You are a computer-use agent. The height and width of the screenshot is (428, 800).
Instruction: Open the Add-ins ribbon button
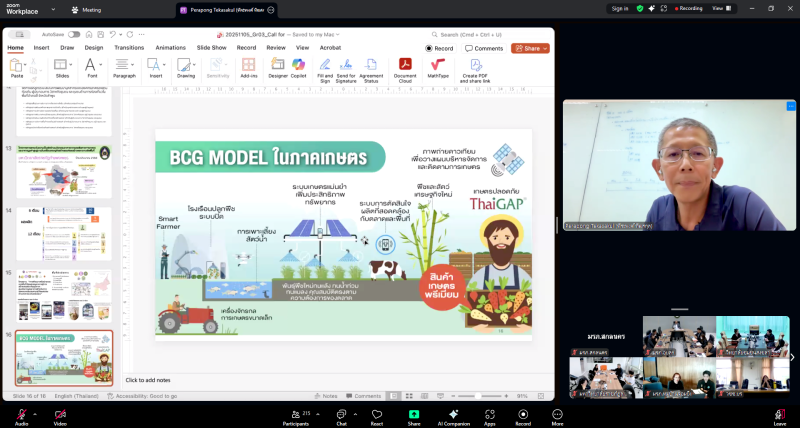point(248,66)
